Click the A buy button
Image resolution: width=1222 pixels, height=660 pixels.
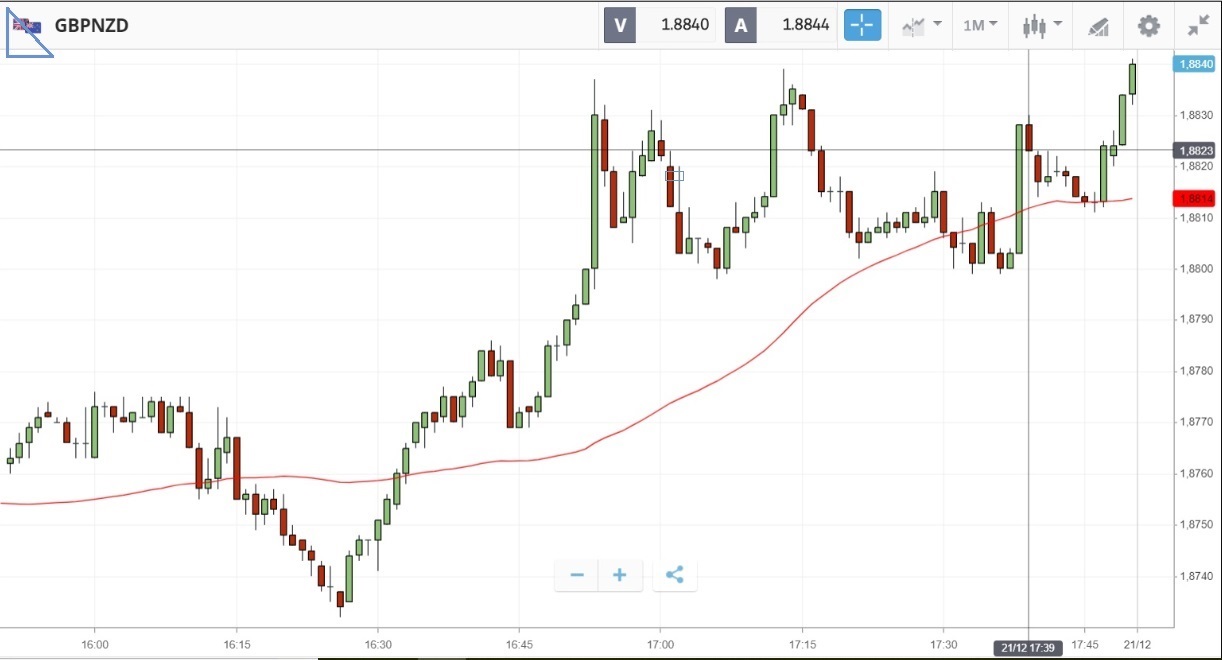coord(741,25)
